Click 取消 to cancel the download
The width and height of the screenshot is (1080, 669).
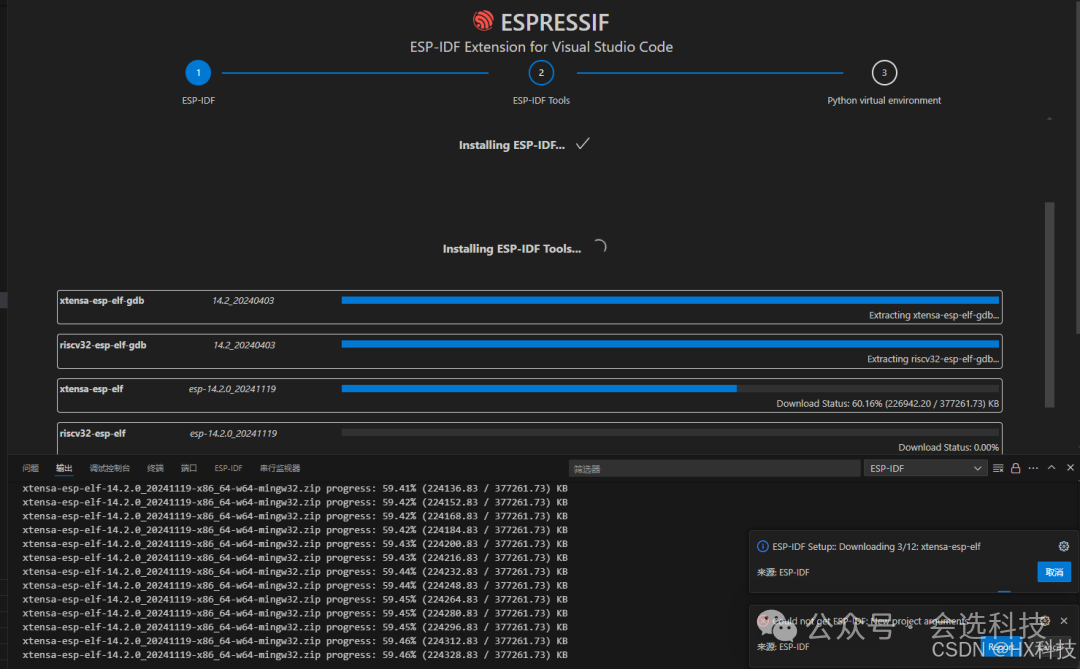pyautogui.click(x=1054, y=572)
